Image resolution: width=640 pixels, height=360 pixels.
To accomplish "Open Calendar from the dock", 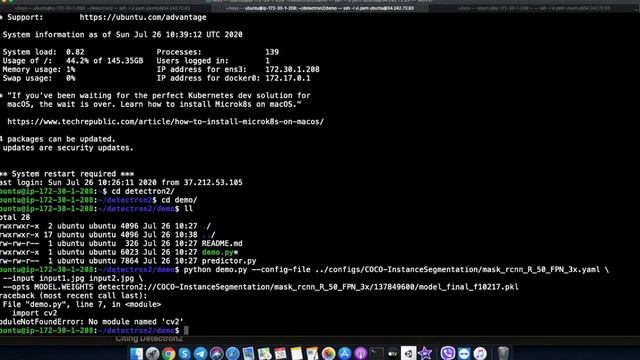I will click(280, 353).
